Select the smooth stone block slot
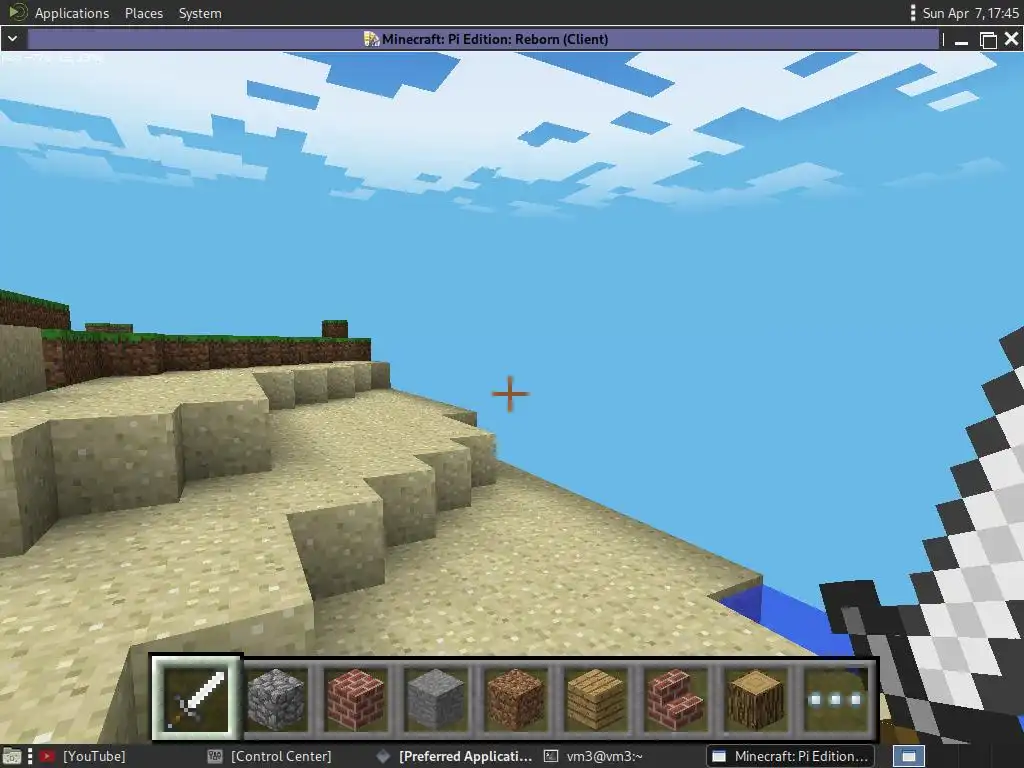This screenshot has width=1024, height=768. [x=436, y=699]
